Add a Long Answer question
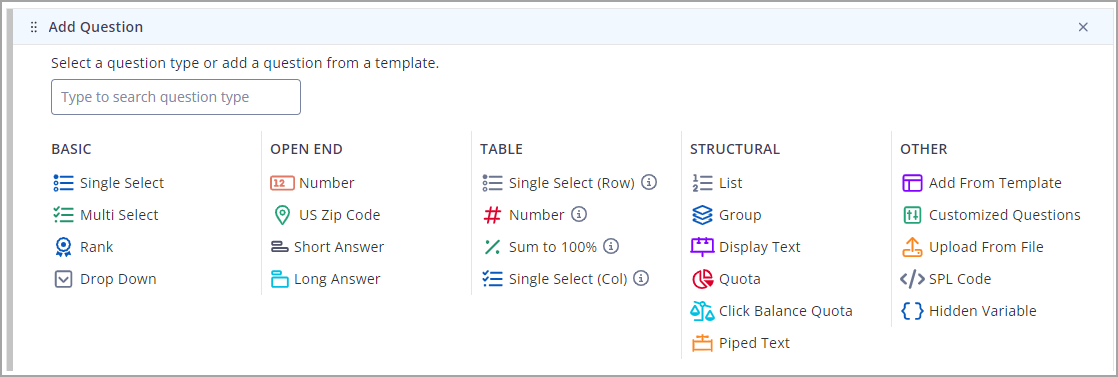 [x=325, y=279]
